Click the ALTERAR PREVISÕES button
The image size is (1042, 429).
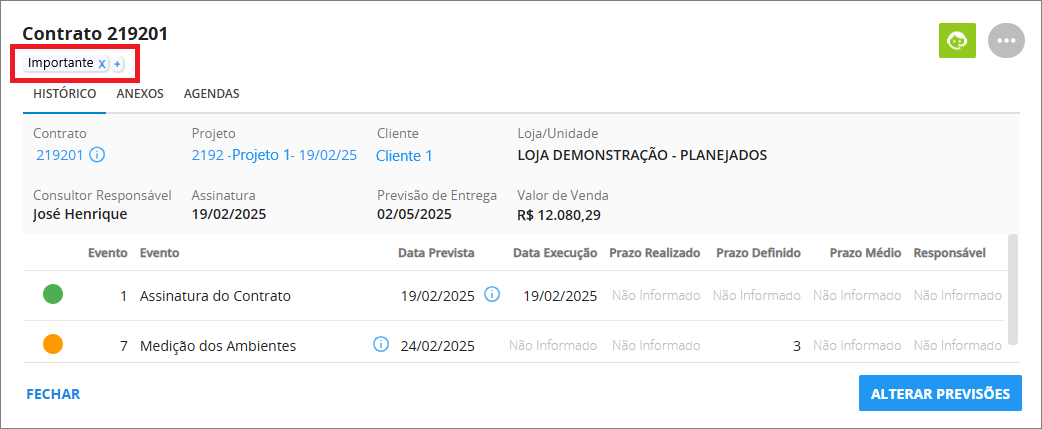pos(940,393)
